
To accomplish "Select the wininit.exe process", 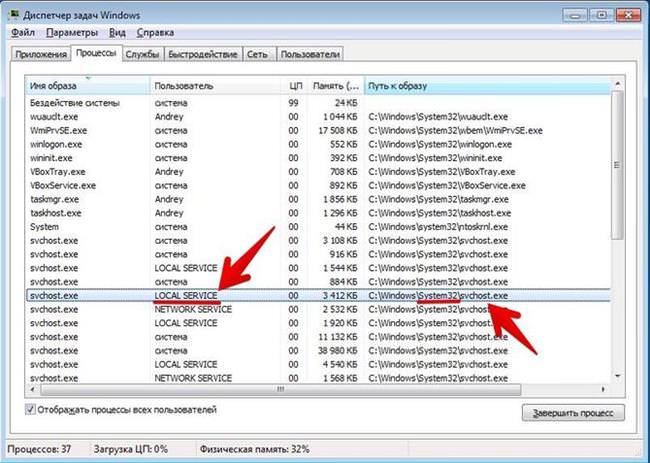I will click(x=318, y=158).
